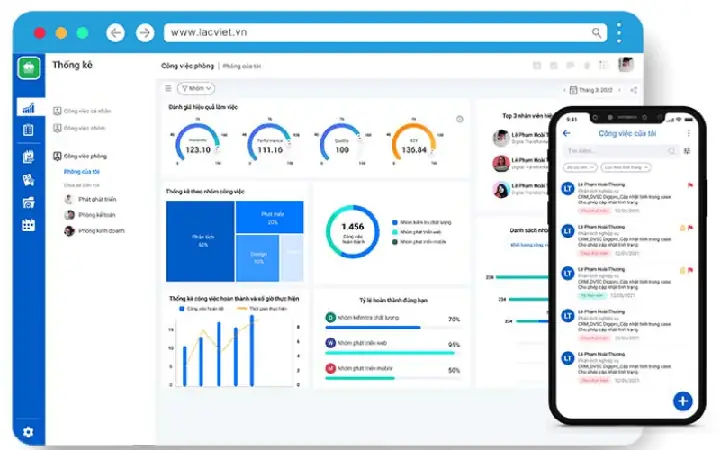This screenshot has height=450, width=720.
Task: Toggle the hamburger list icon beside Nhóm
Action: tap(169, 88)
